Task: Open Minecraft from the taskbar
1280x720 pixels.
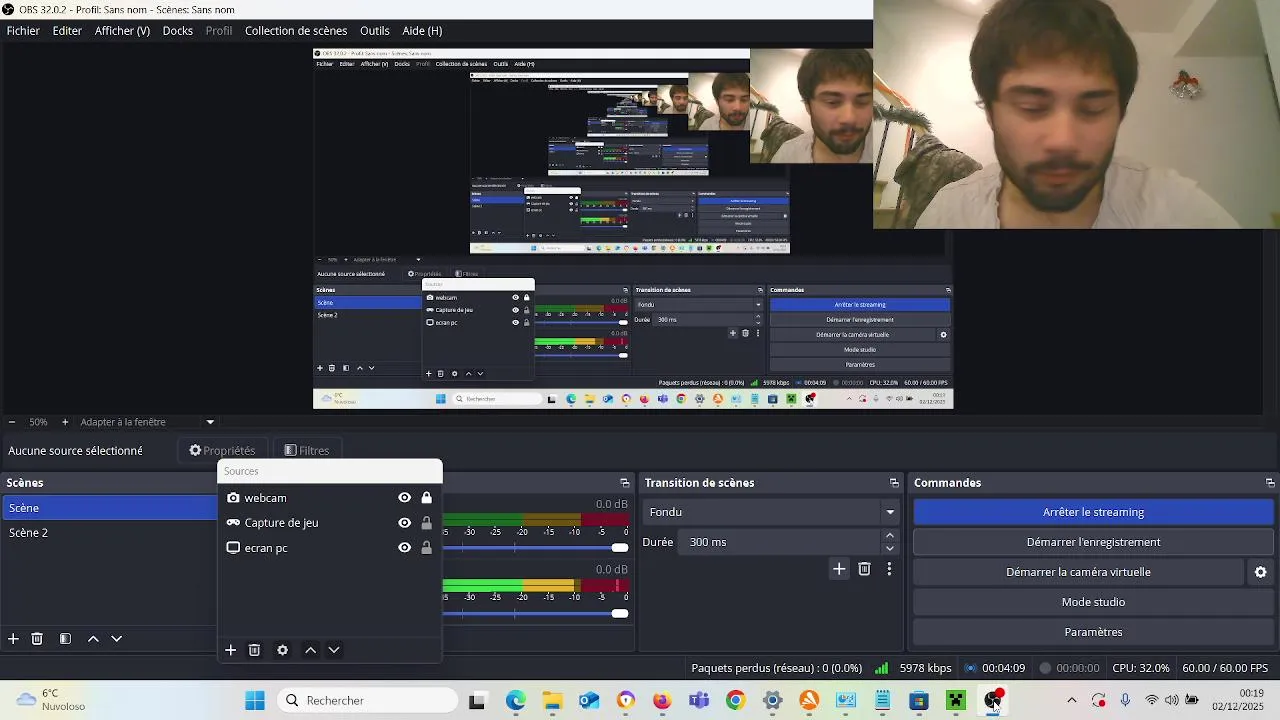Action: point(956,701)
